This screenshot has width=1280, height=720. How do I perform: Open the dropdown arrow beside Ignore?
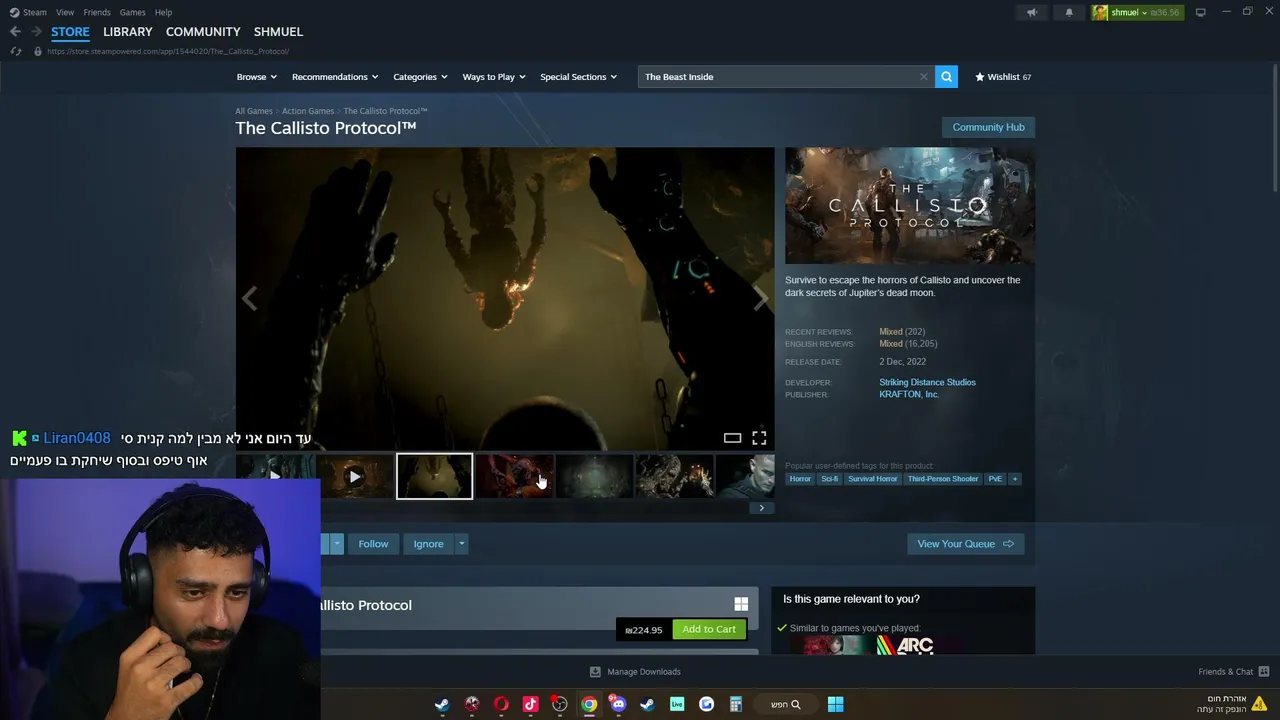click(461, 544)
